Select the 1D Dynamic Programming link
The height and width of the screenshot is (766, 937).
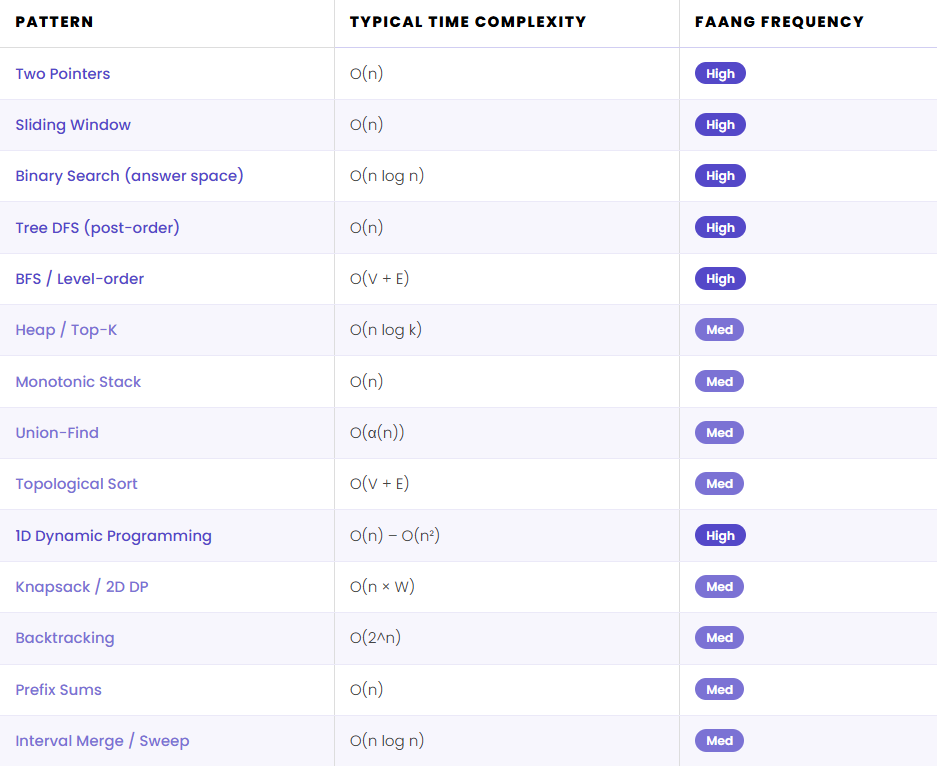click(x=113, y=536)
